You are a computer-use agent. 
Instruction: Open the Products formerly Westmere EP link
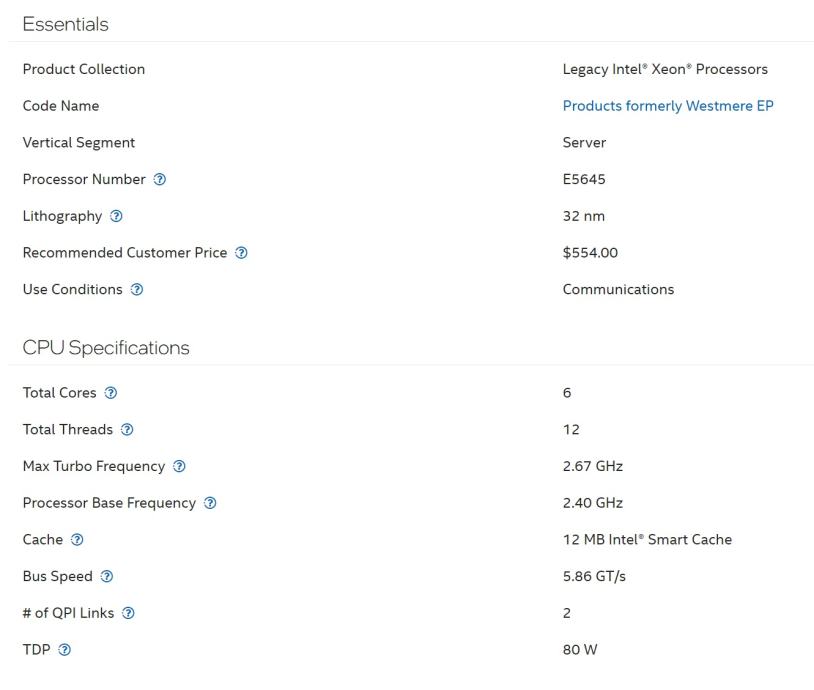coord(668,106)
